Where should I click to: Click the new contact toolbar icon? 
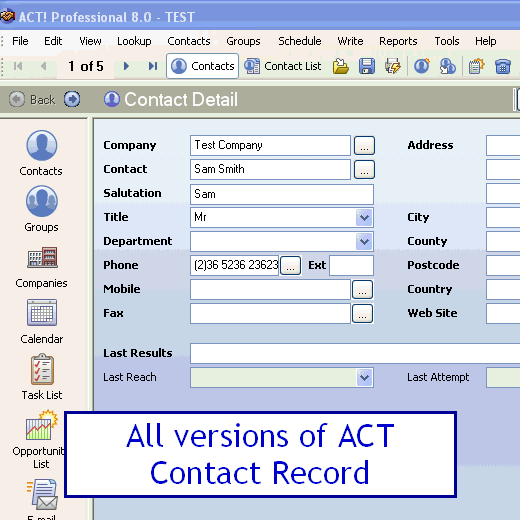pyautogui.click(x=422, y=66)
